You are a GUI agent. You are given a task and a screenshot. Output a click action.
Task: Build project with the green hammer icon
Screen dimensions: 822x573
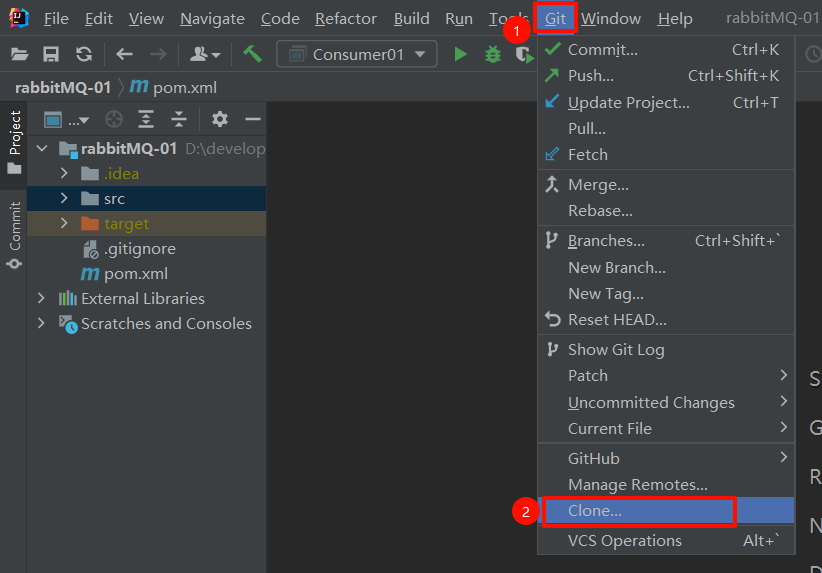[252, 53]
